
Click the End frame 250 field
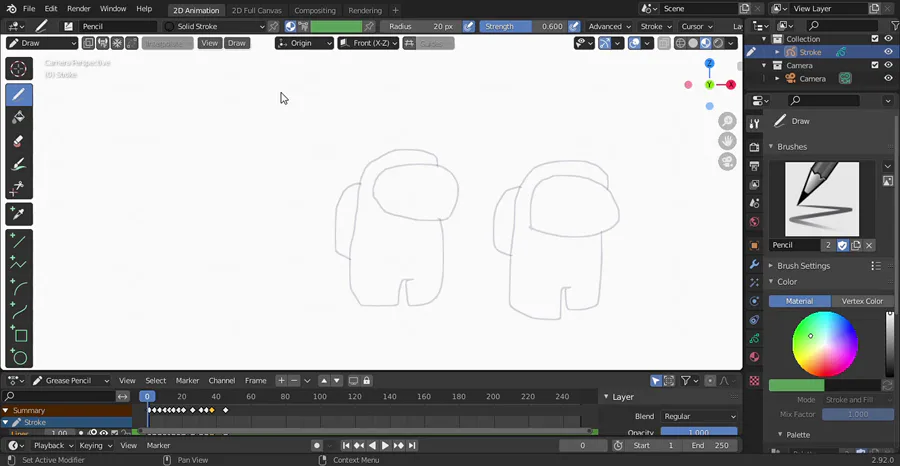[x=711, y=445]
